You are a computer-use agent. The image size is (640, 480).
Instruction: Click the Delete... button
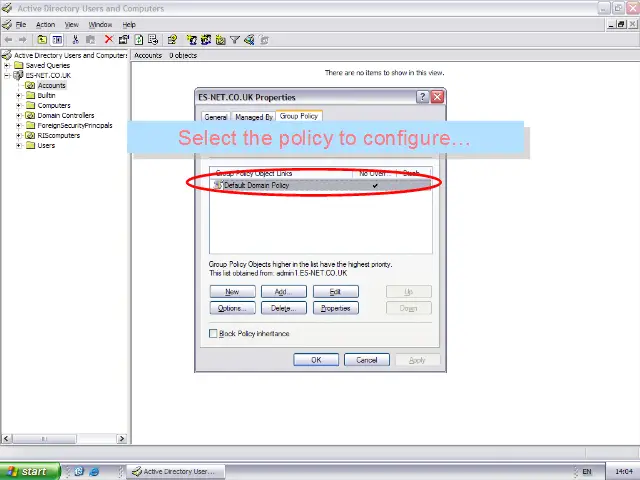point(284,308)
